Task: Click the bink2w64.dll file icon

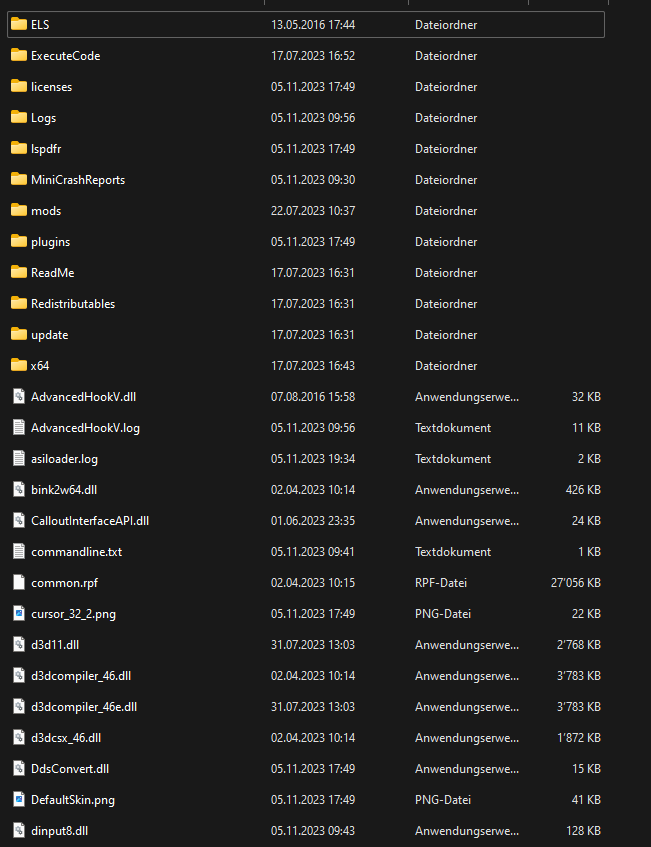Action: (19, 489)
